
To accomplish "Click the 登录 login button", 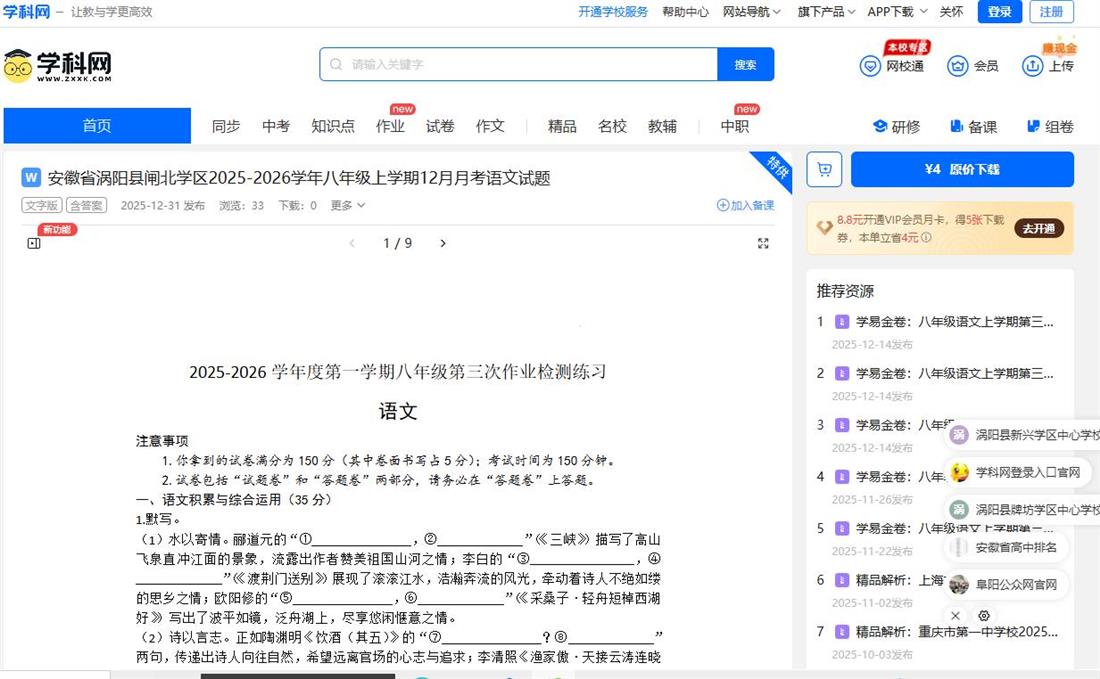I will 999,12.
